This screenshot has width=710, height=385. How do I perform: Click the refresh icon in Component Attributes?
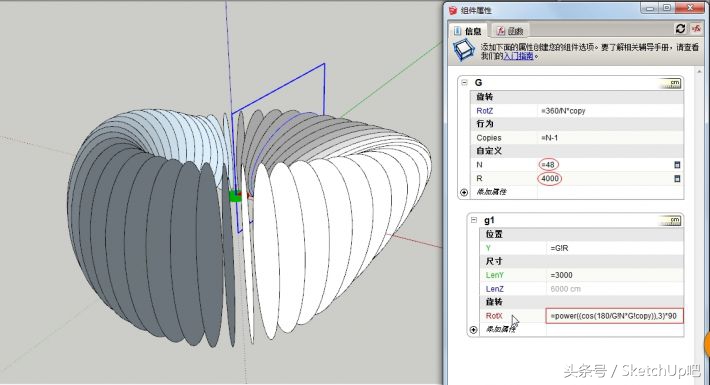click(x=680, y=29)
